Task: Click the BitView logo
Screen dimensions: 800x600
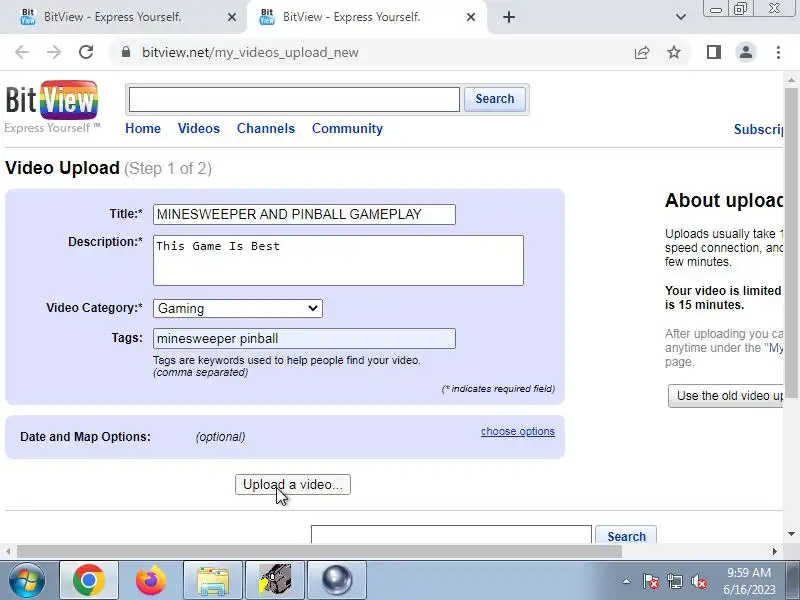Action: (x=52, y=107)
